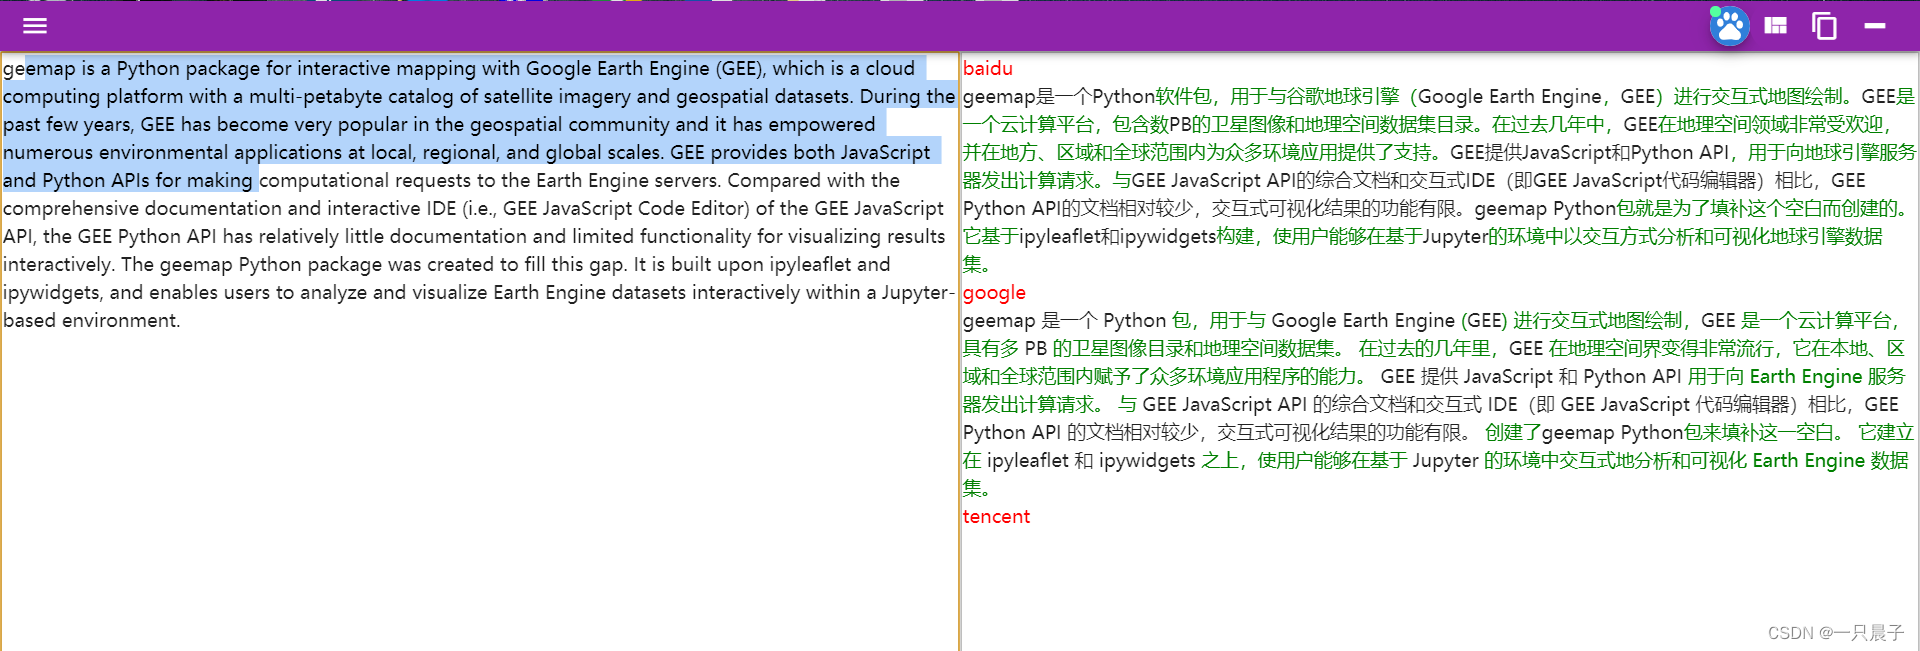Select the red 'tencent' heading

point(996,516)
